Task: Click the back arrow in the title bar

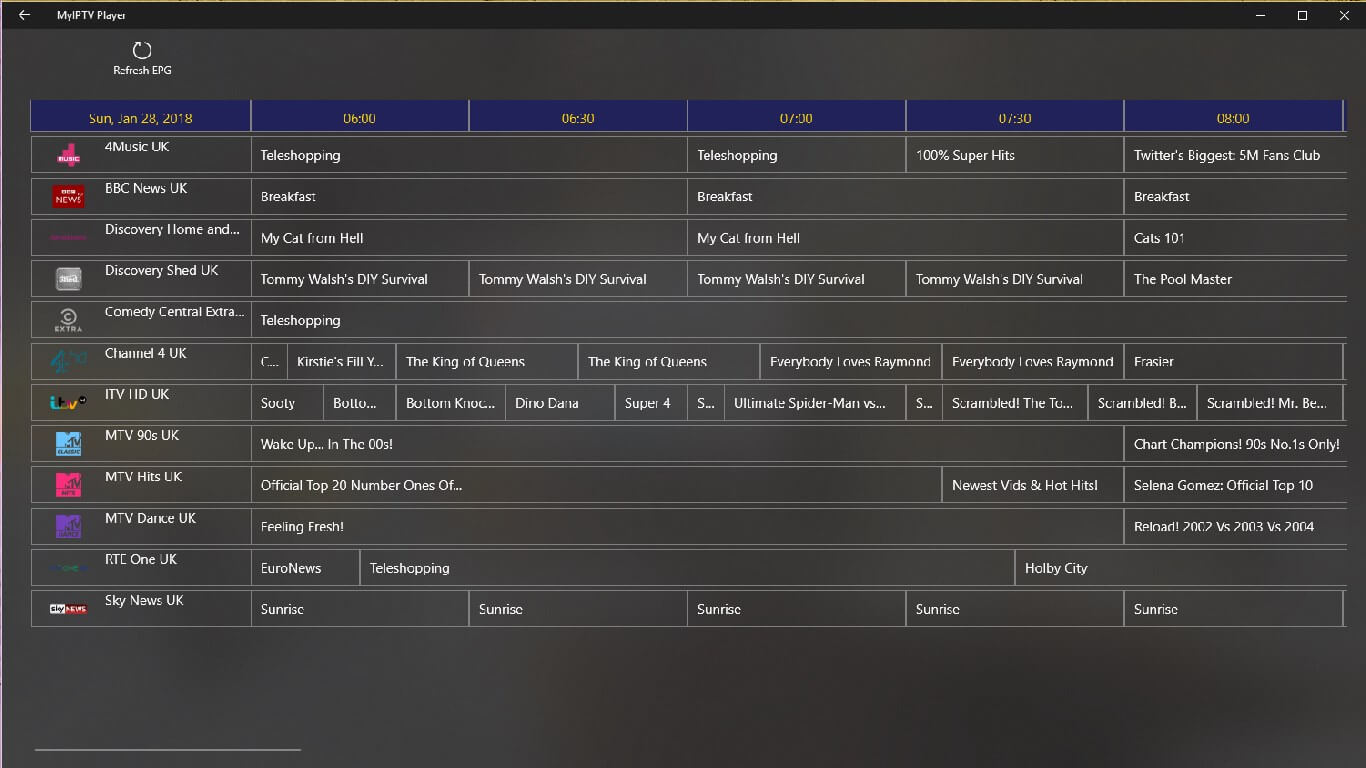Action: [23, 15]
